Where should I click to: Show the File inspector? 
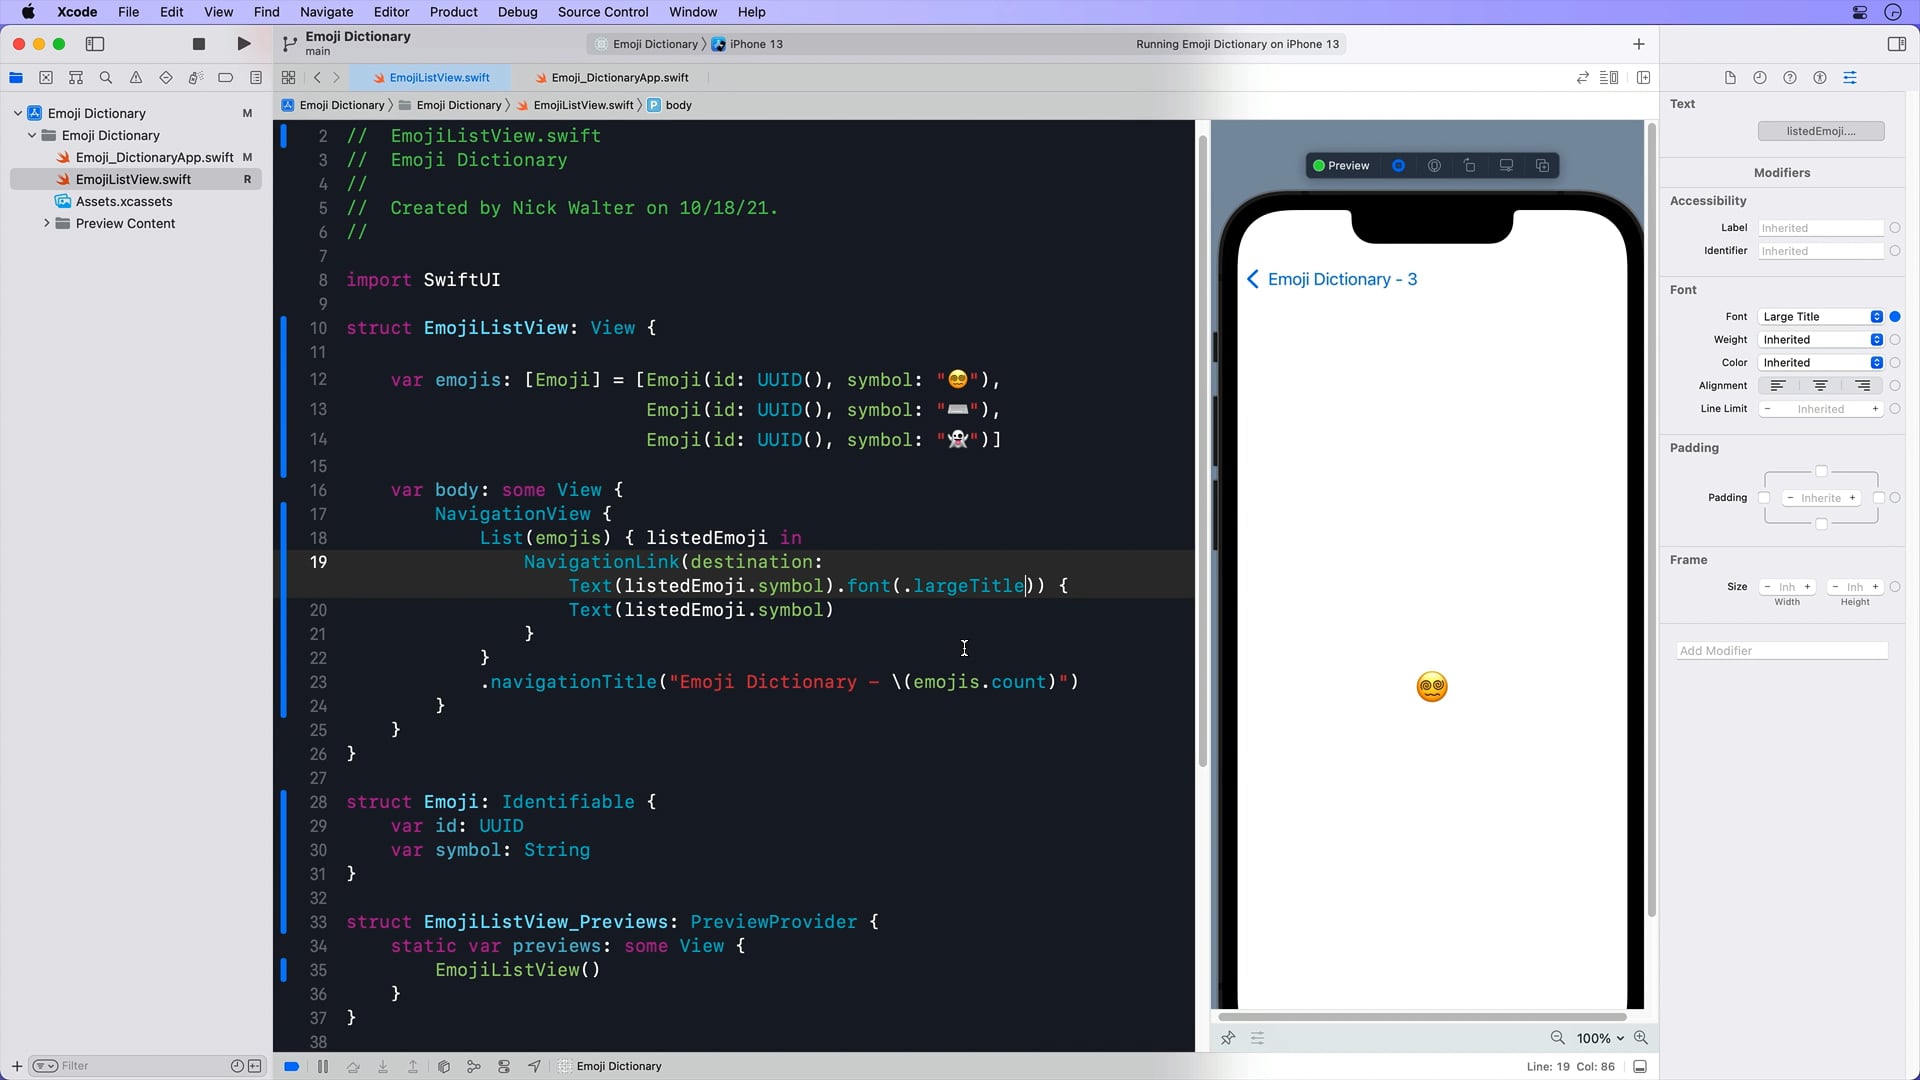[x=1730, y=78]
